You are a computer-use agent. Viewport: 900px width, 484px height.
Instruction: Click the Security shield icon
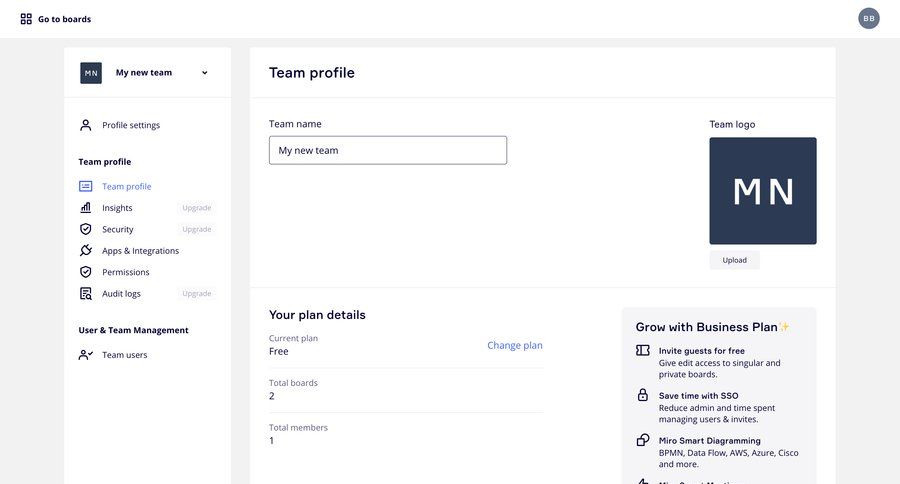click(x=86, y=229)
